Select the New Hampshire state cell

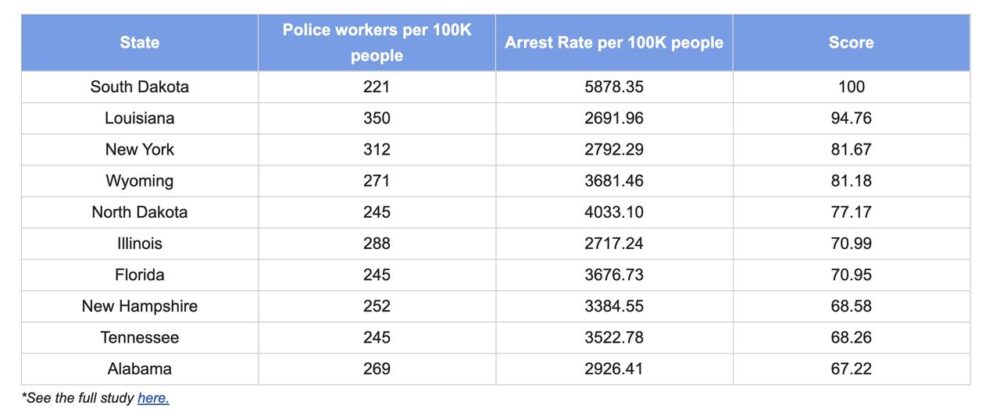(139, 306)
